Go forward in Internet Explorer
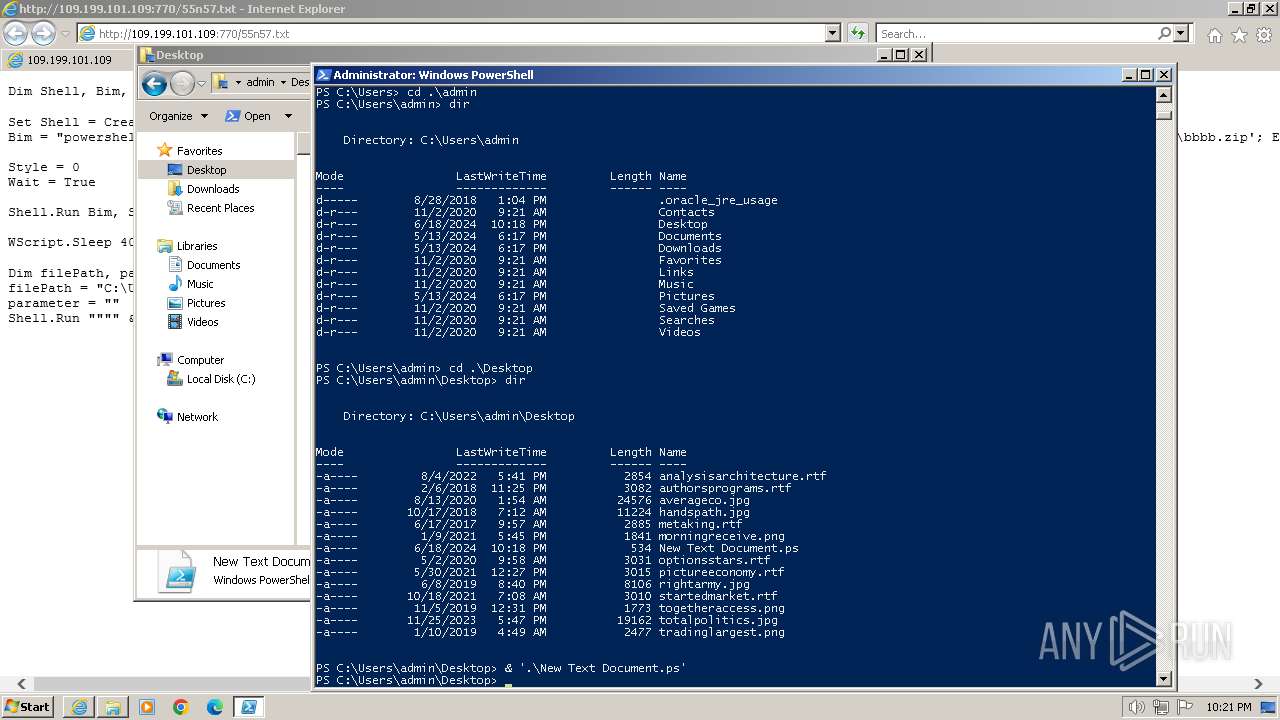This screenshot has width=1280, height=720. (43, 34)
